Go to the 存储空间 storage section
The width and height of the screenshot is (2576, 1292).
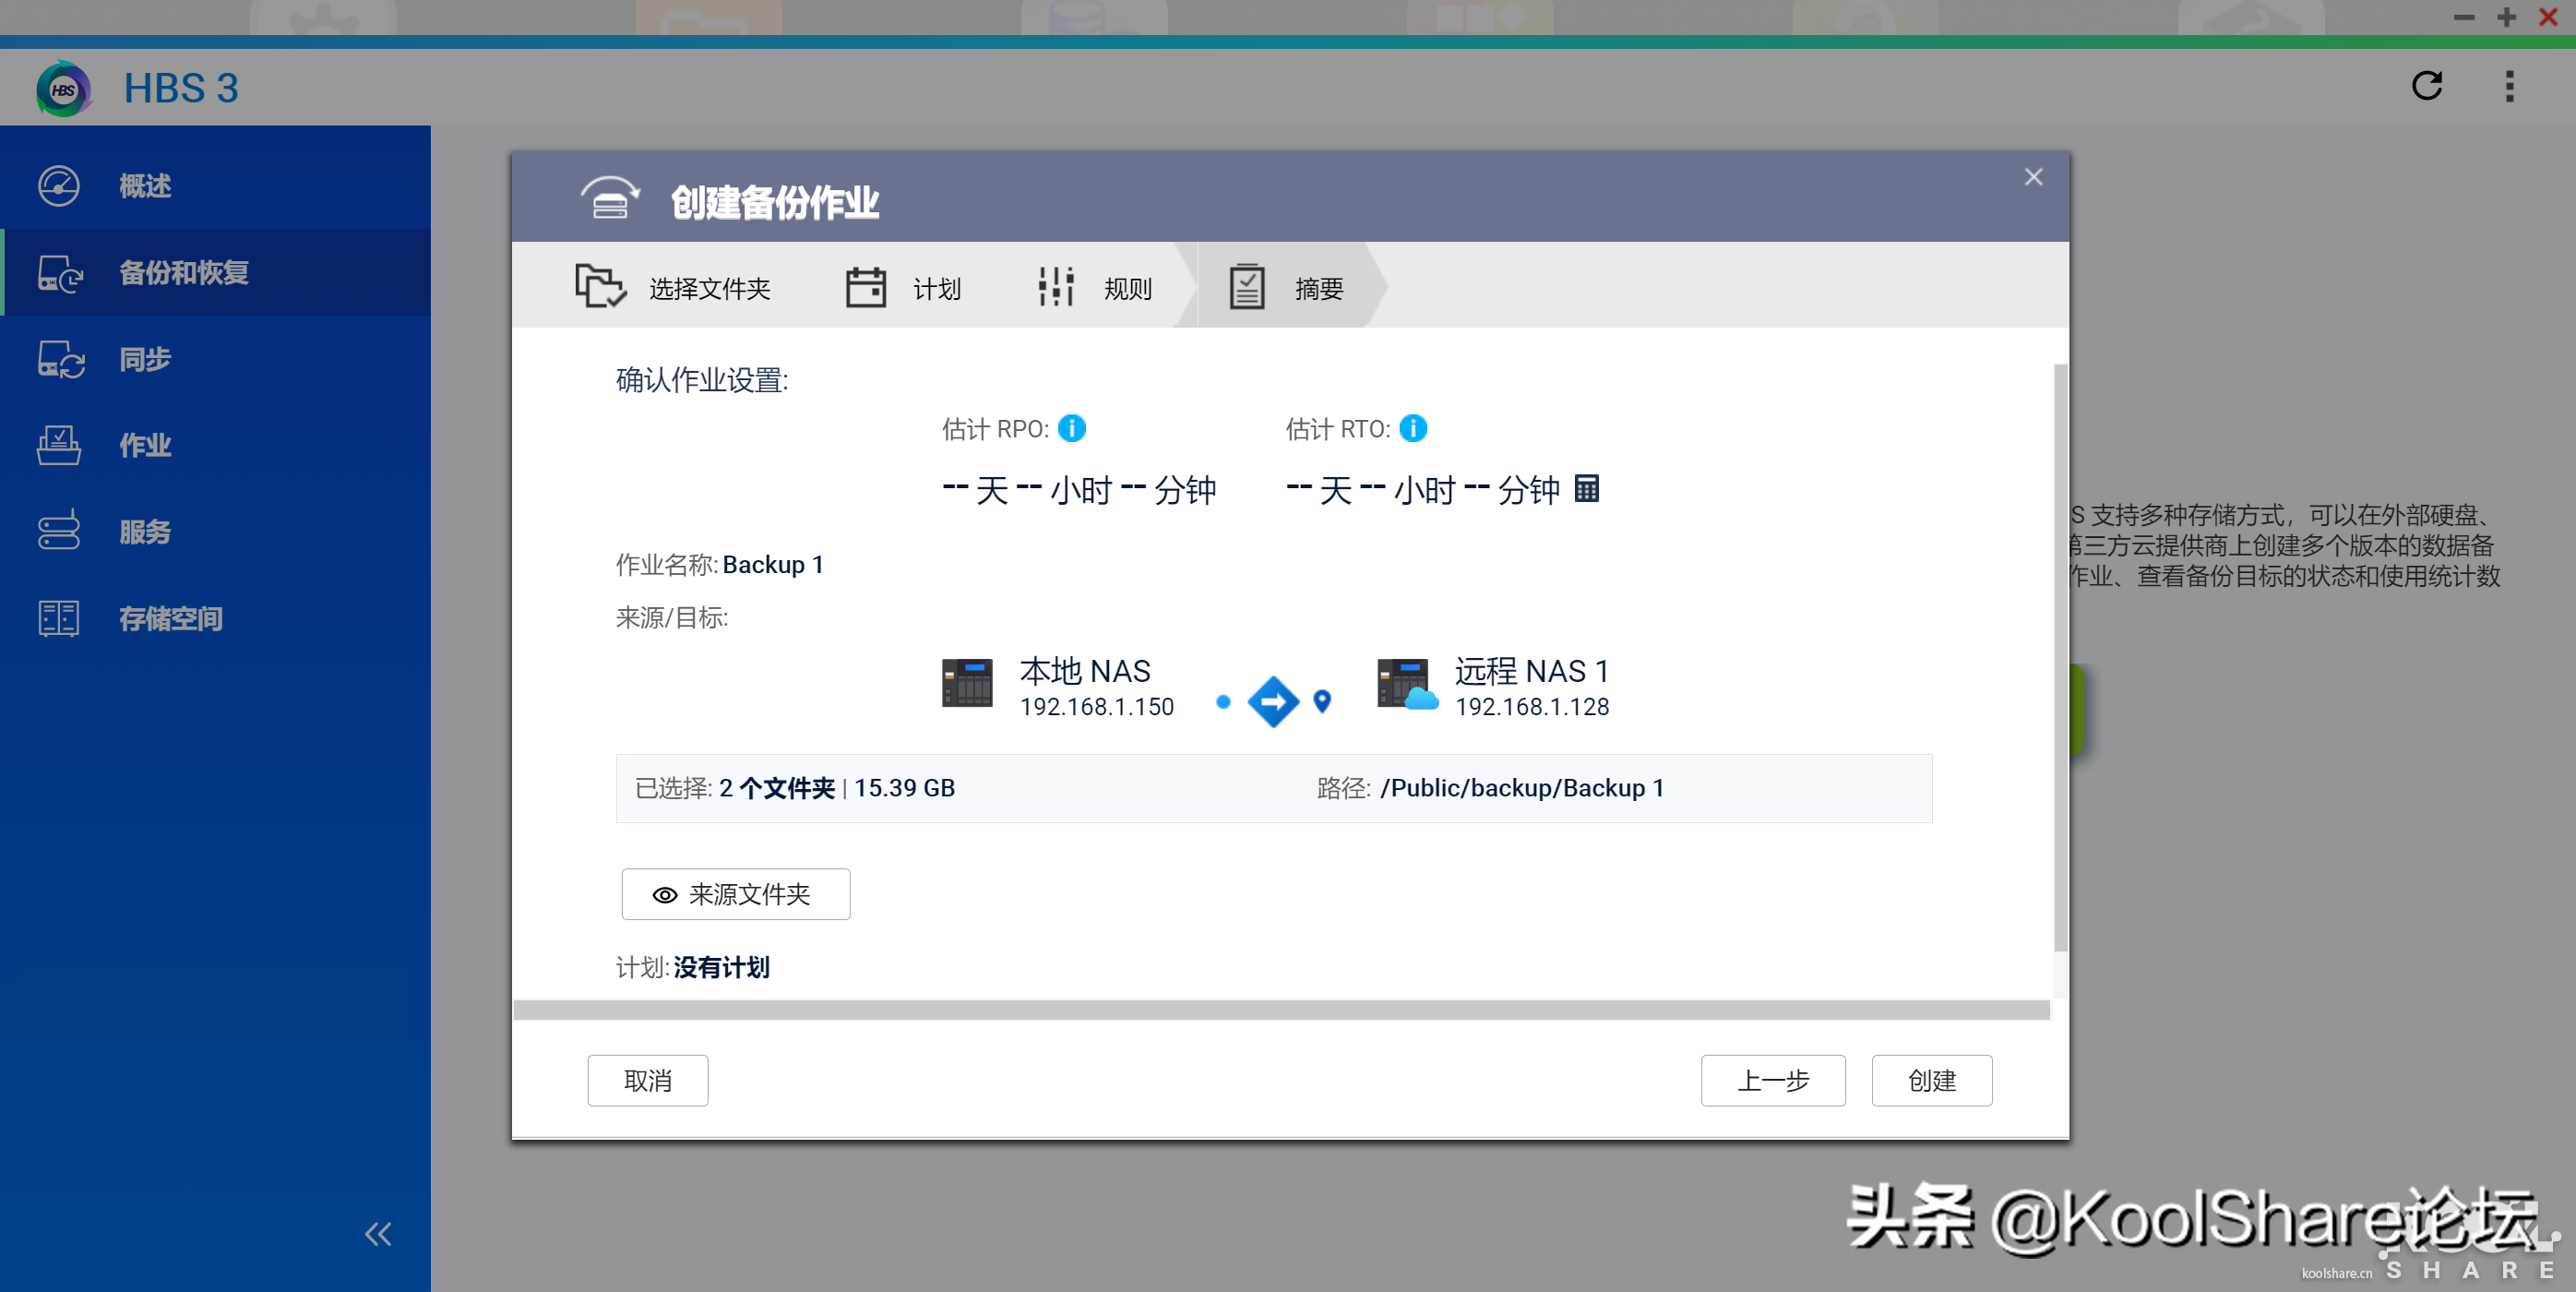point(170,619)
